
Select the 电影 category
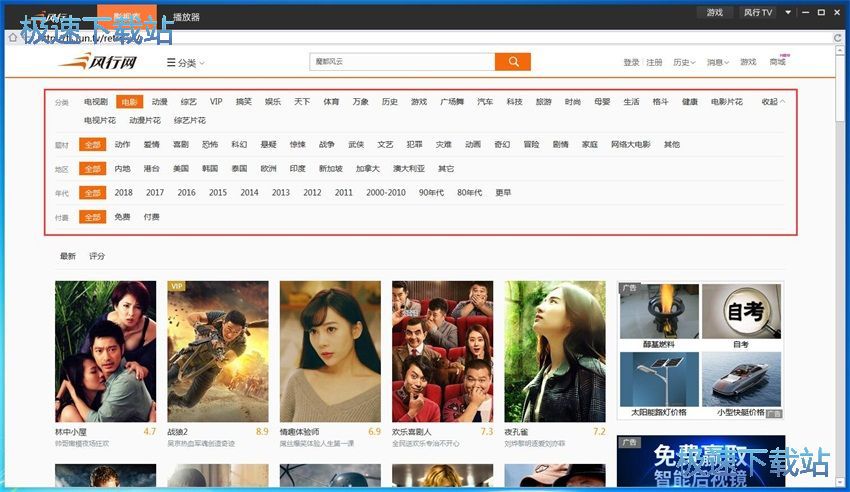pyautogui.click(x=130, y=101)
